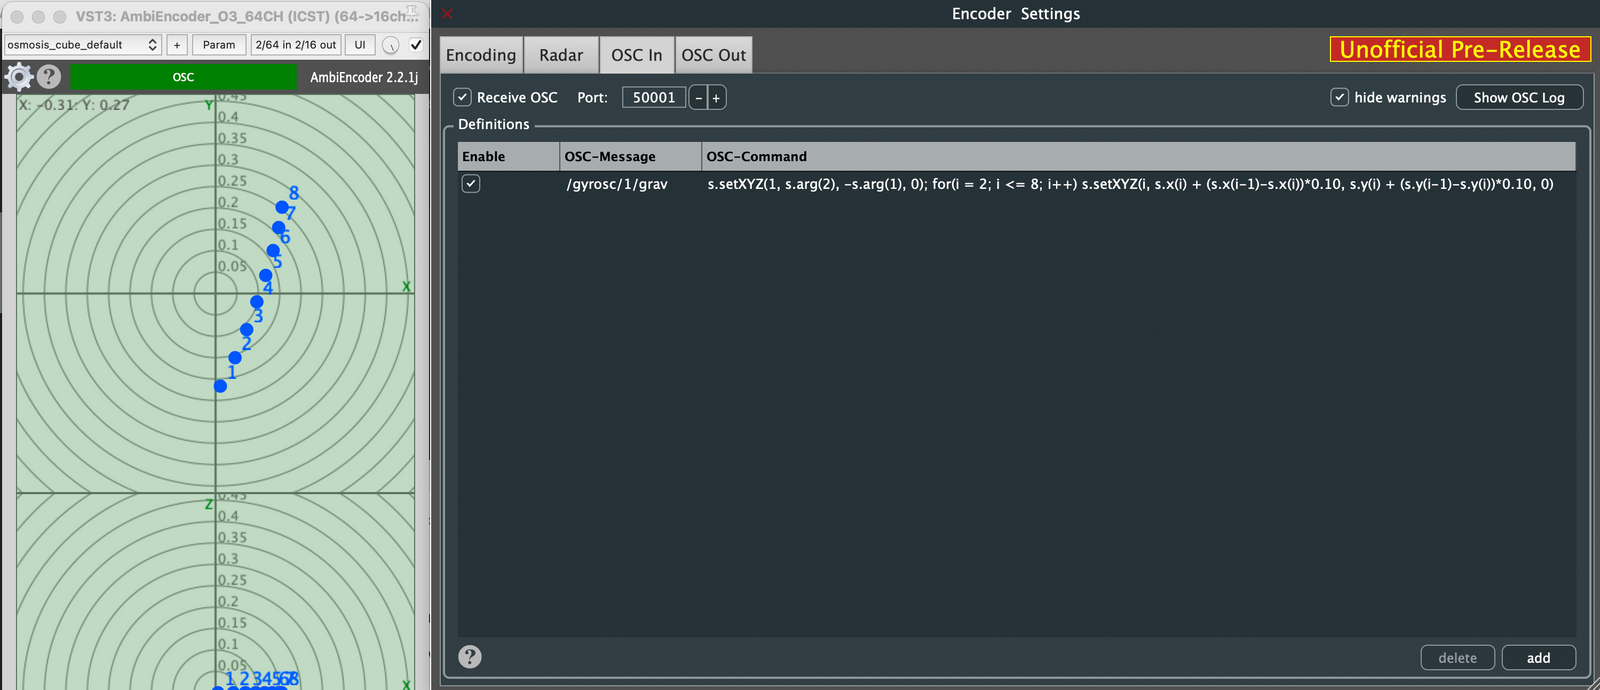Increase OSC port with plus button
Viewport: 1600px width, 690px height.
coord(716,98)
